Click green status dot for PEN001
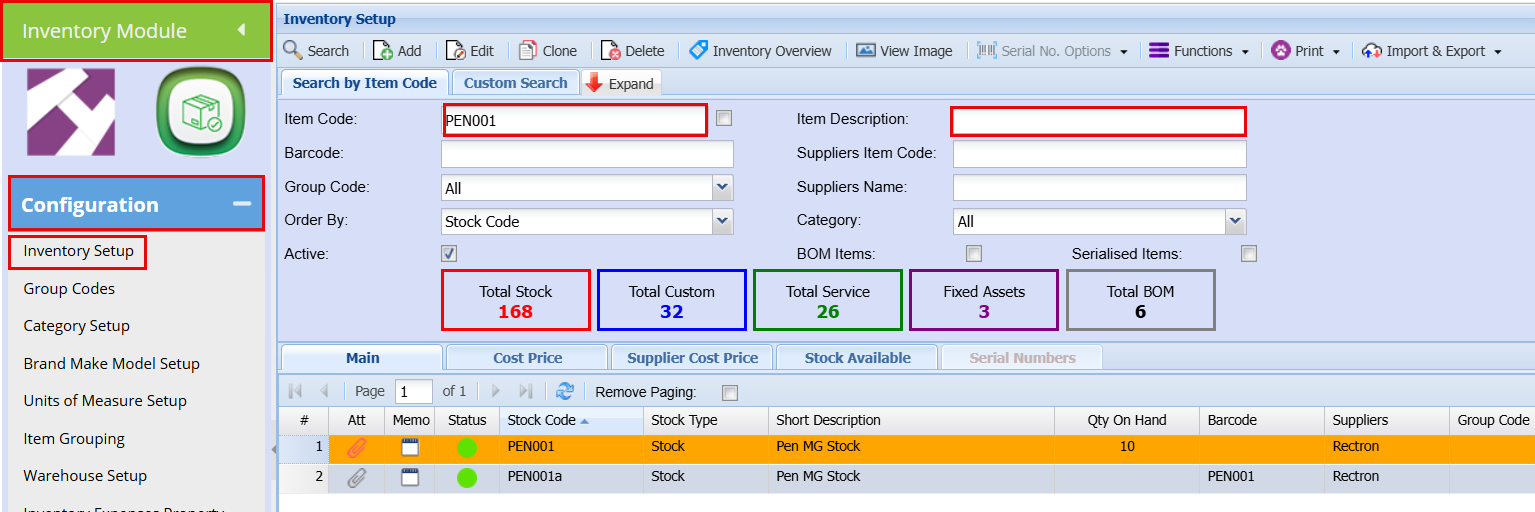 [x=467, y=448]
